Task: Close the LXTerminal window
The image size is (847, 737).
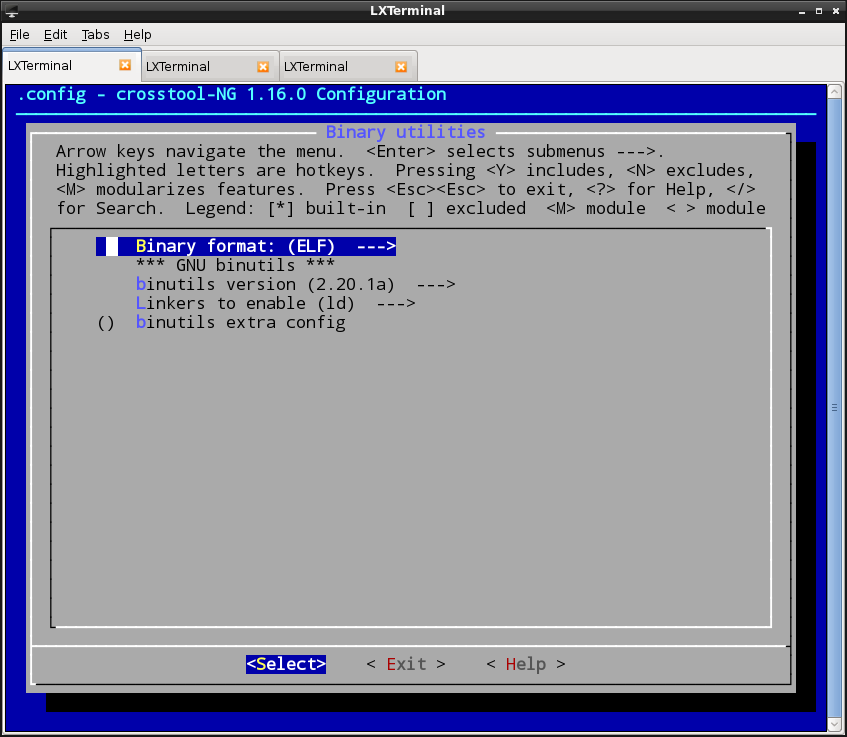Action: point(836,11)
